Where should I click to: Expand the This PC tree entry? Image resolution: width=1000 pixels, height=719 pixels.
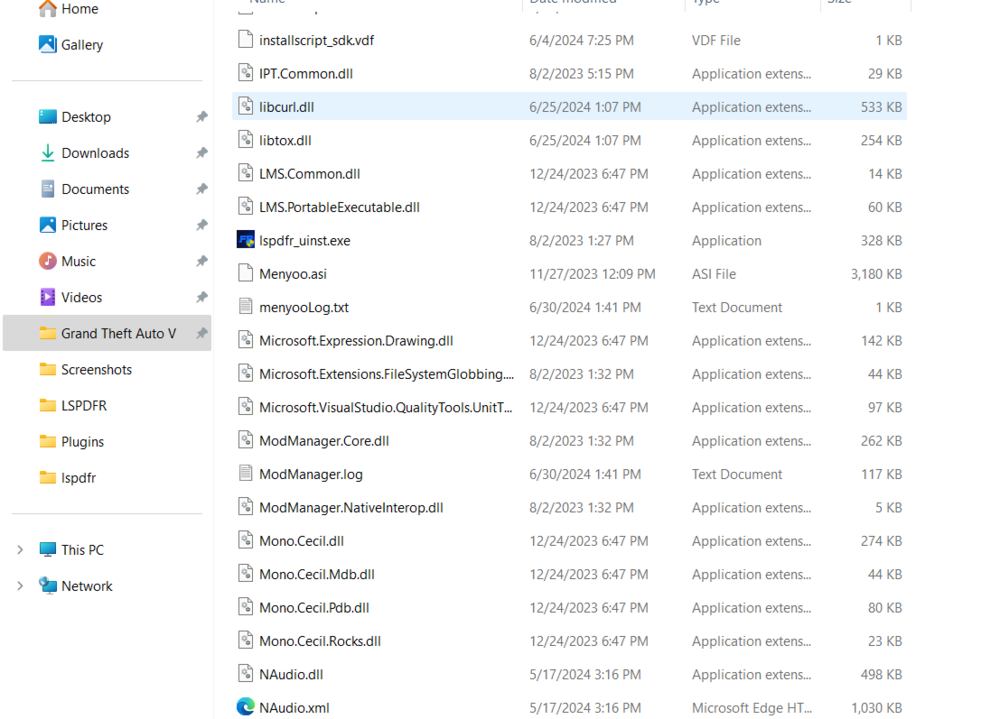21,549
